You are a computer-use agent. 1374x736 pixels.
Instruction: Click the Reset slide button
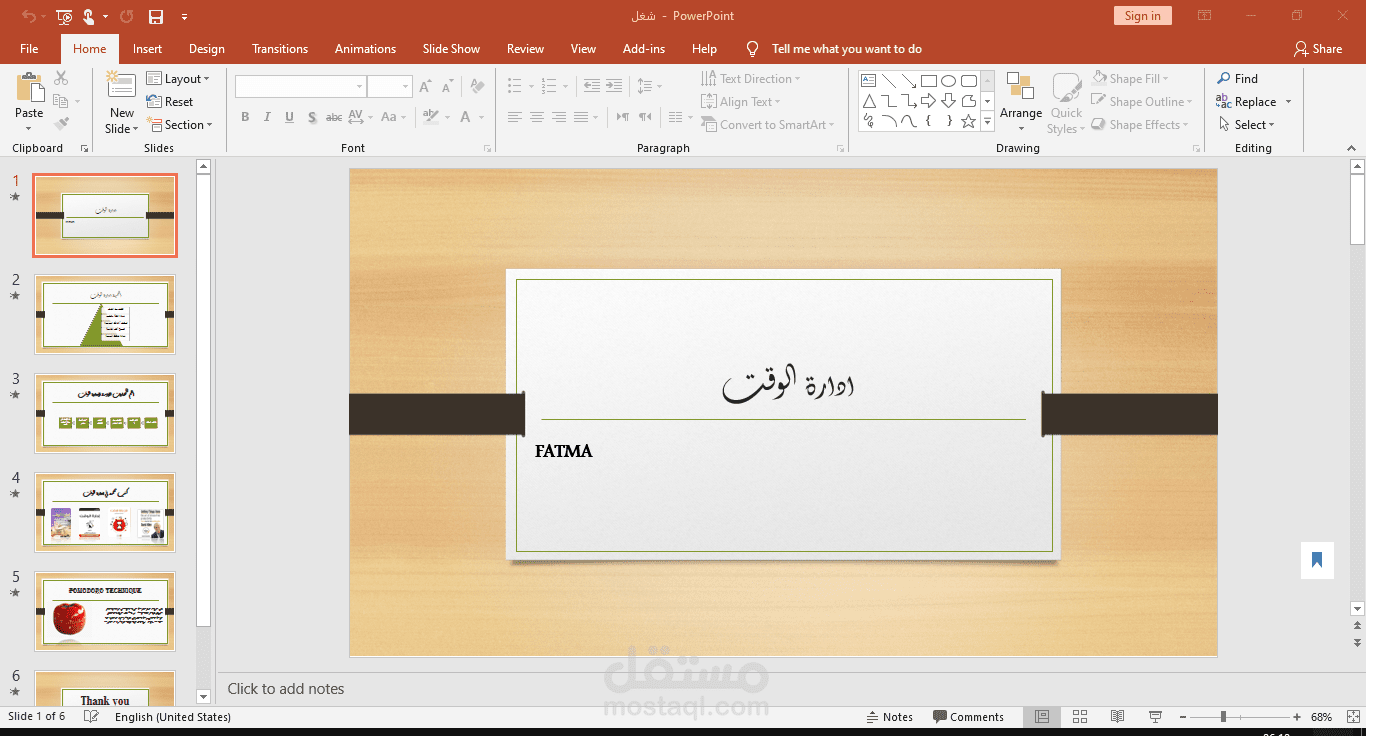pyautogui.click(x=170, y=101)
